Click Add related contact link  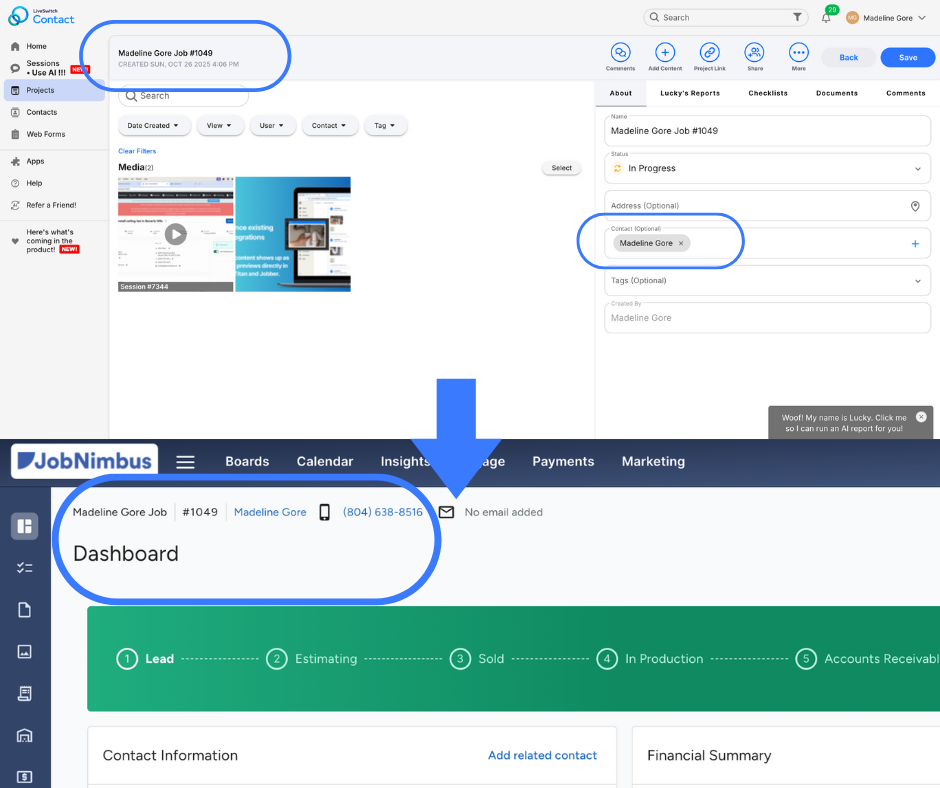click(x=542, y=756)
